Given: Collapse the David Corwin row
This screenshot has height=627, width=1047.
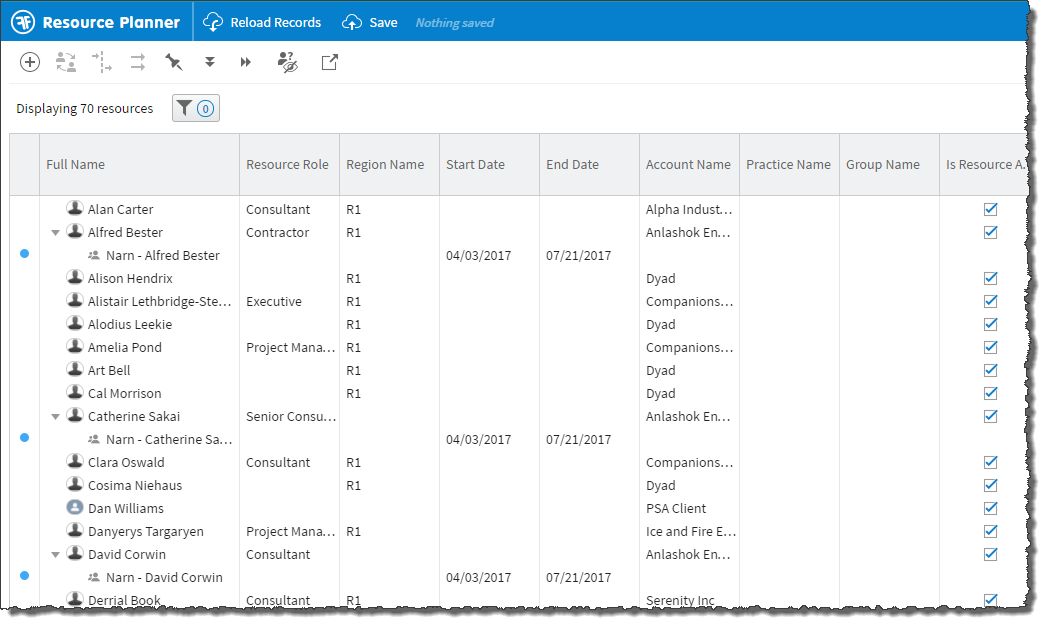Looking at the screenshot, I should (x=55, y=555).
